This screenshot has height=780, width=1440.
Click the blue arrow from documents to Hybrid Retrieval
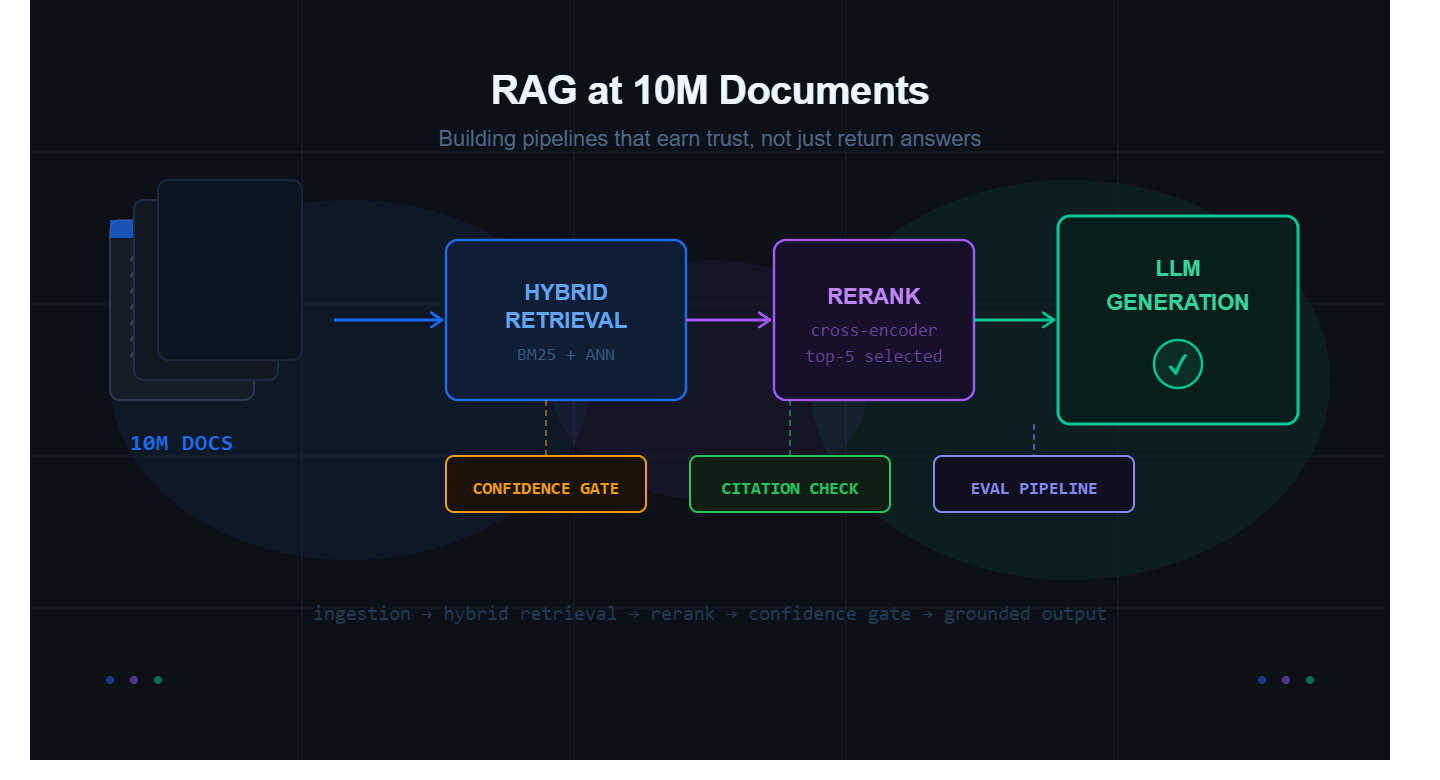coord(389,320)
